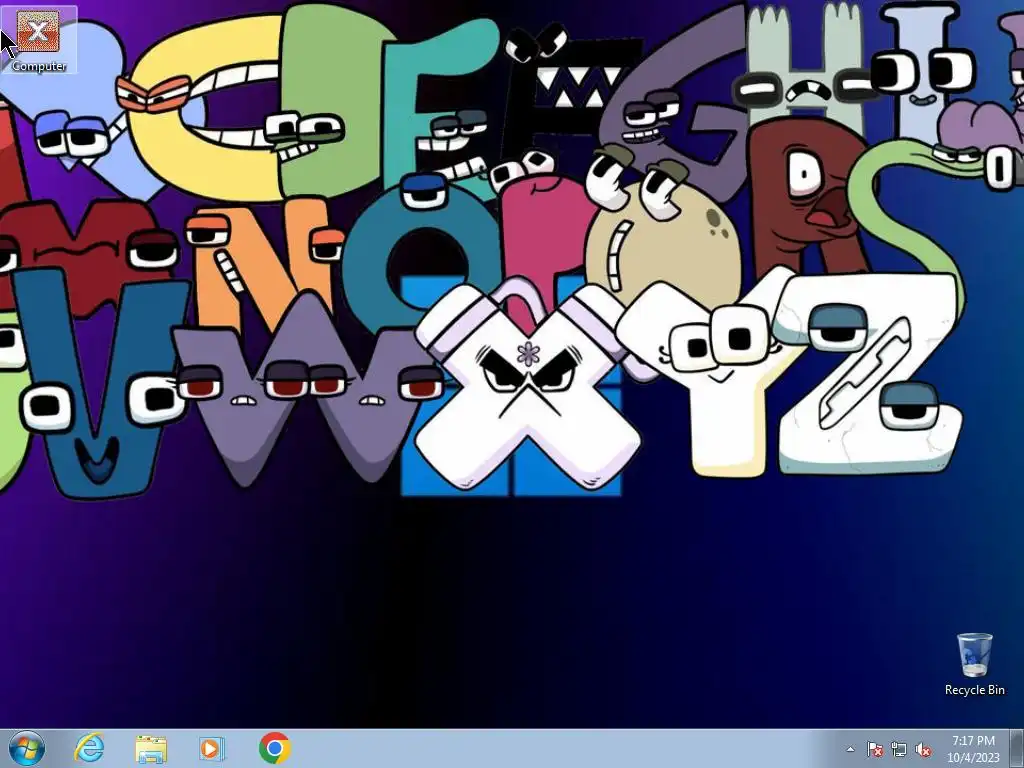Open the 7:17 PM taskbar clock

click(x=973, y=749)
